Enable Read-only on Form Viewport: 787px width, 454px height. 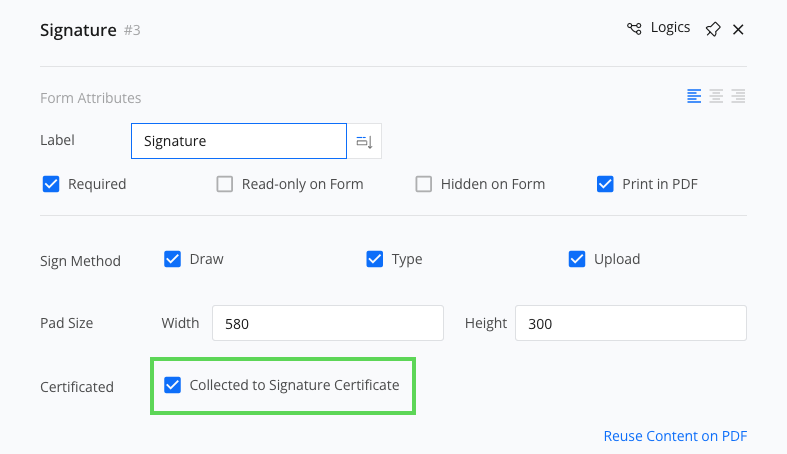(x=225, y=184)
